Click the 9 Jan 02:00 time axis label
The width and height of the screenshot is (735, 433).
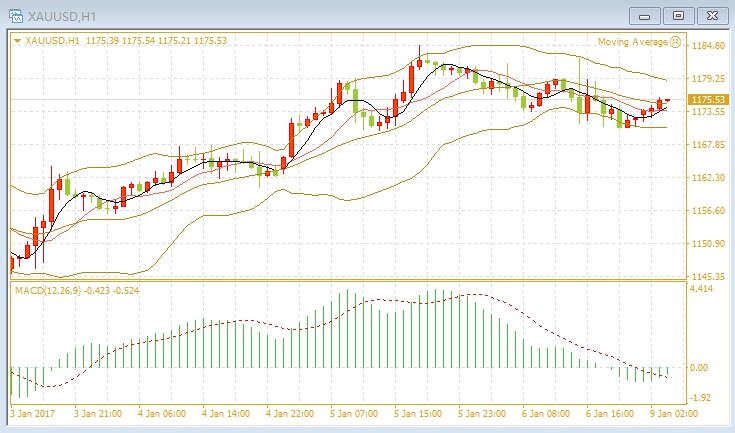(x=674, y=414)
